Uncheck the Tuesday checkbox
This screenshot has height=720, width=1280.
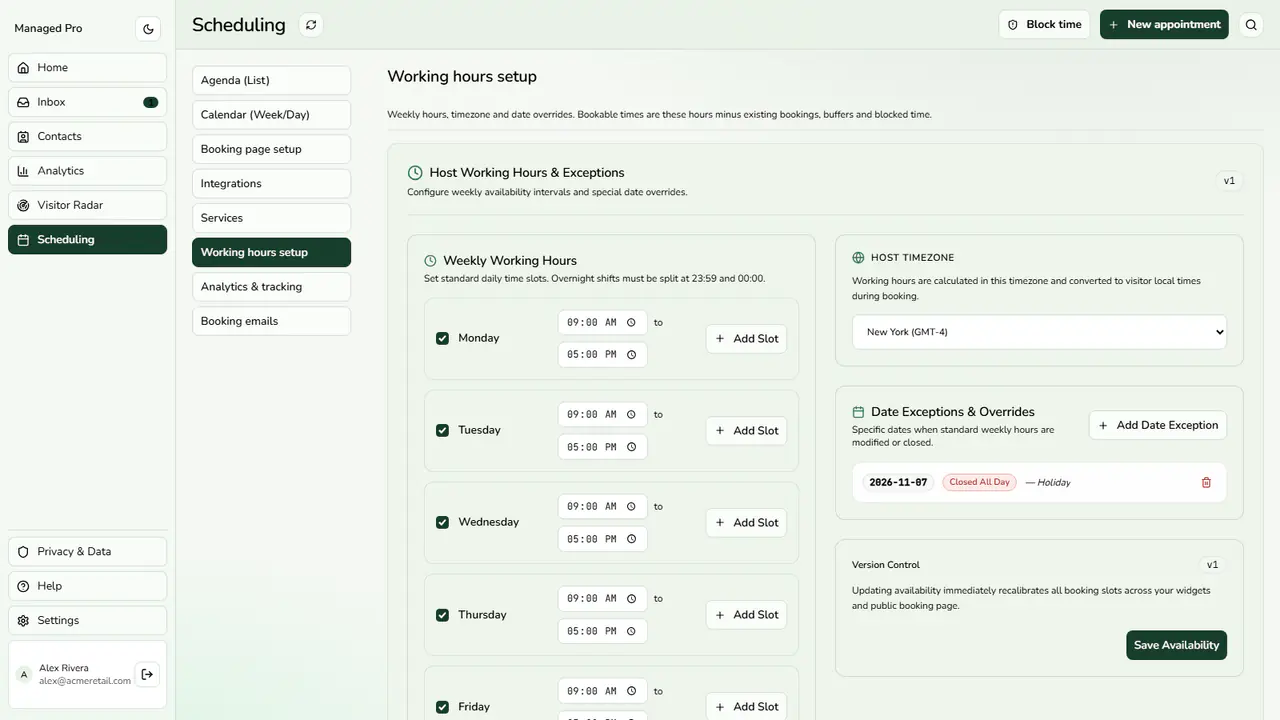coord(442,430)
